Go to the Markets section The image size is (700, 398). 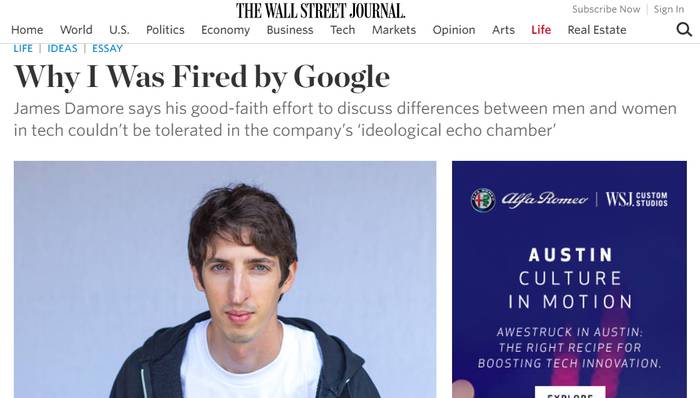[x=394, y=30]
